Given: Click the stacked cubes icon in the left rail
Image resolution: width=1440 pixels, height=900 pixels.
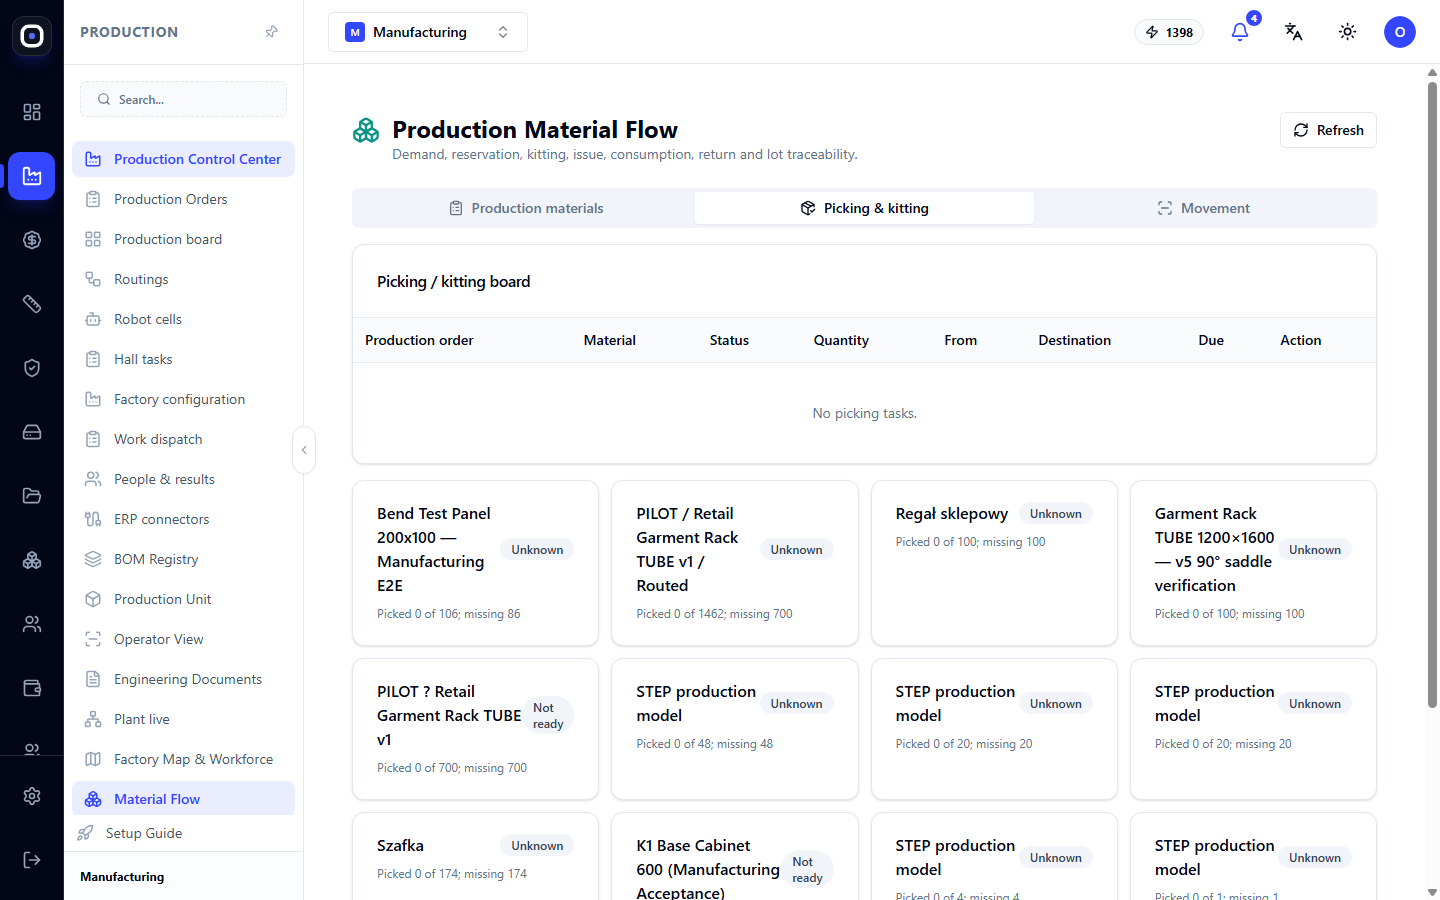Looking at the screenshot, I should coord(32,560).
